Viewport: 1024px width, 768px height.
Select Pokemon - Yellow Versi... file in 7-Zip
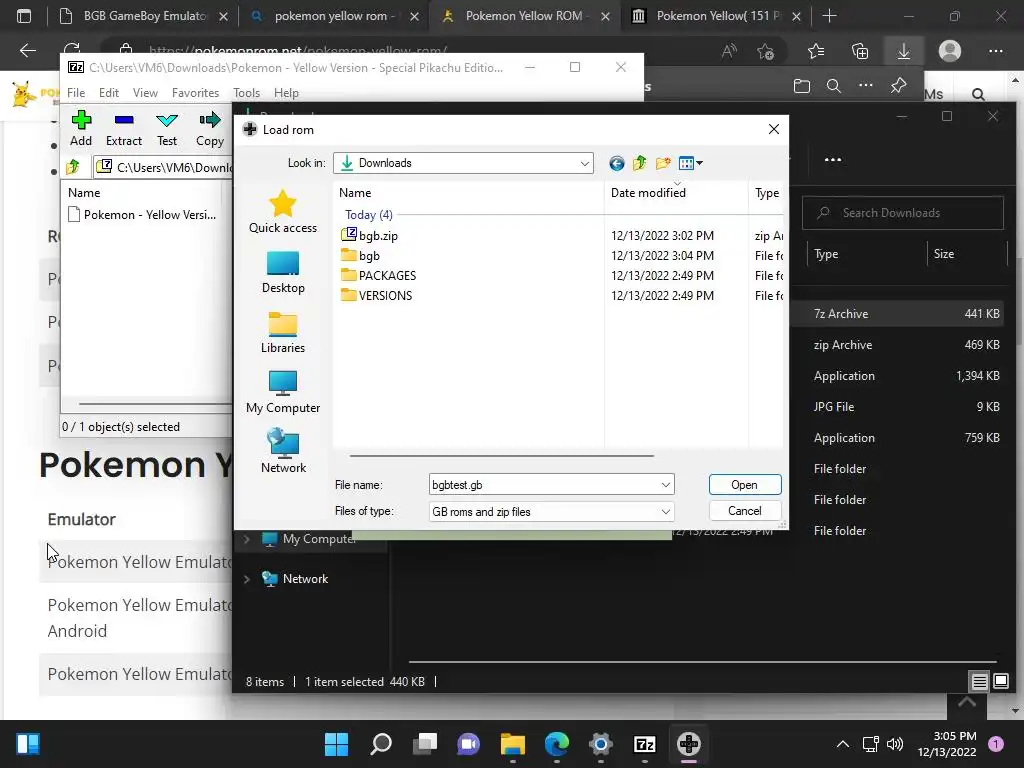142,215
